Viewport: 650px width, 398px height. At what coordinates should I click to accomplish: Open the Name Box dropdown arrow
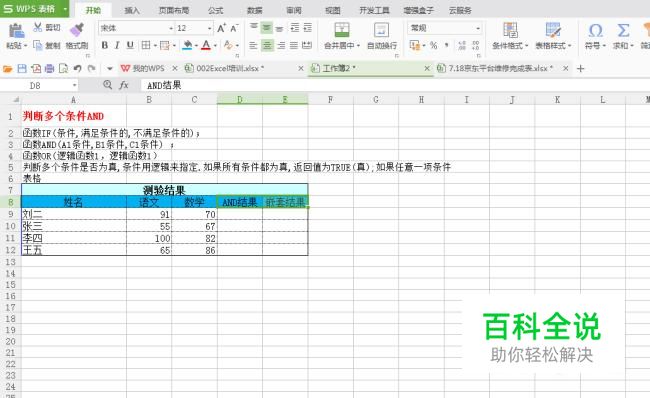(74, 85)
